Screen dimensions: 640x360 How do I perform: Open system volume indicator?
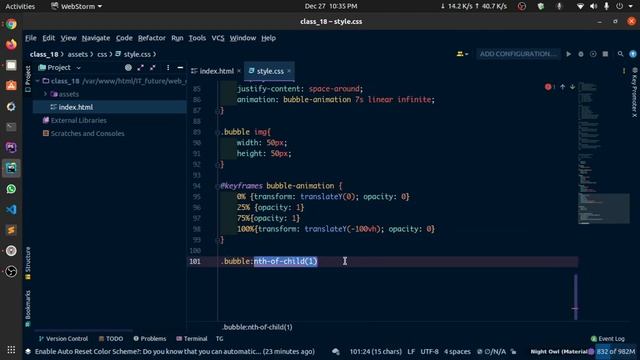pyautogui.click(x=593, y=6)
